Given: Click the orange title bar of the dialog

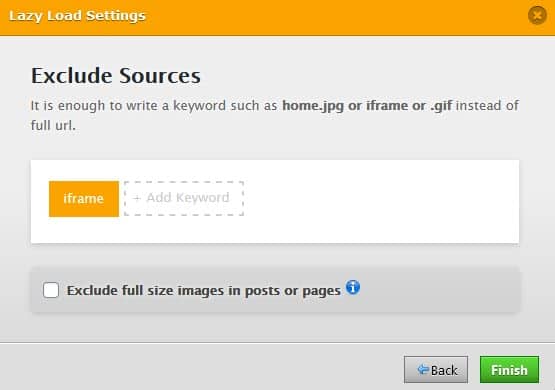Looking at the screenshot, I should (x=319, y=17).
